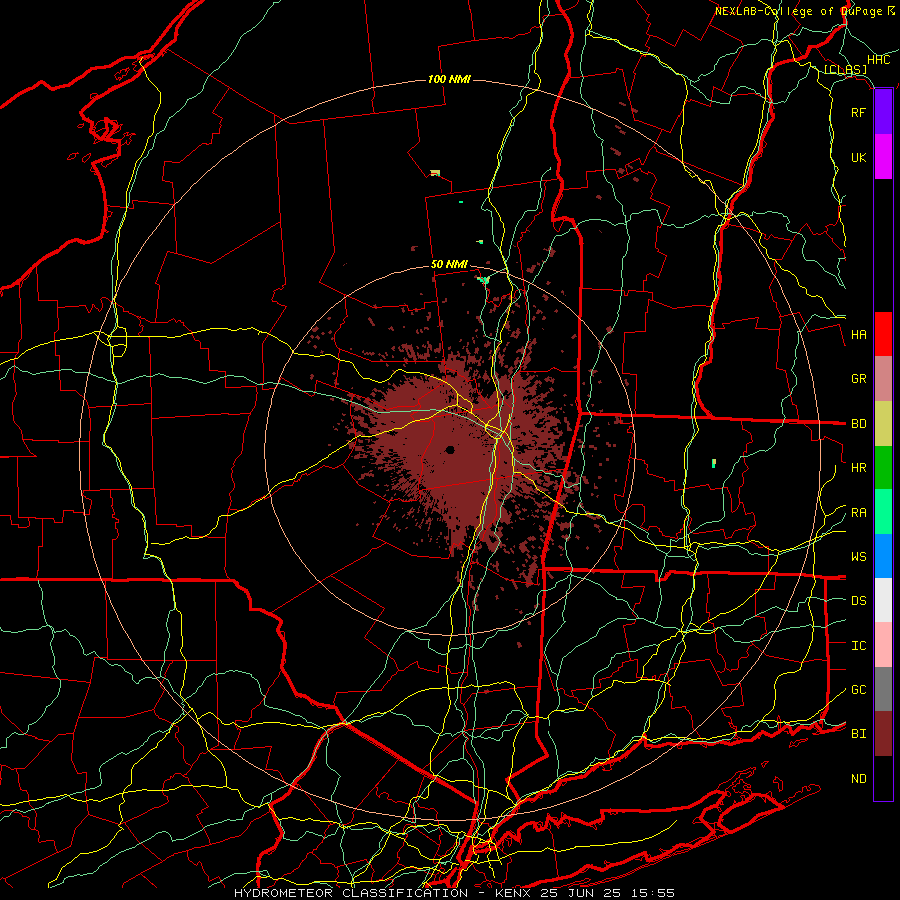Viewport: 900px width, 900px height.
Task: Click the GC gray legend swatch
Action: click(883, 689)
